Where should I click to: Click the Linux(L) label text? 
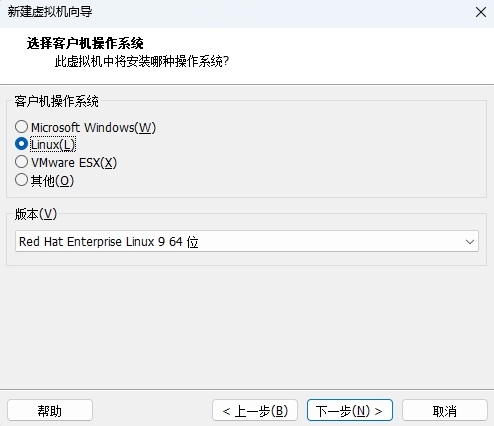point(53,145)
